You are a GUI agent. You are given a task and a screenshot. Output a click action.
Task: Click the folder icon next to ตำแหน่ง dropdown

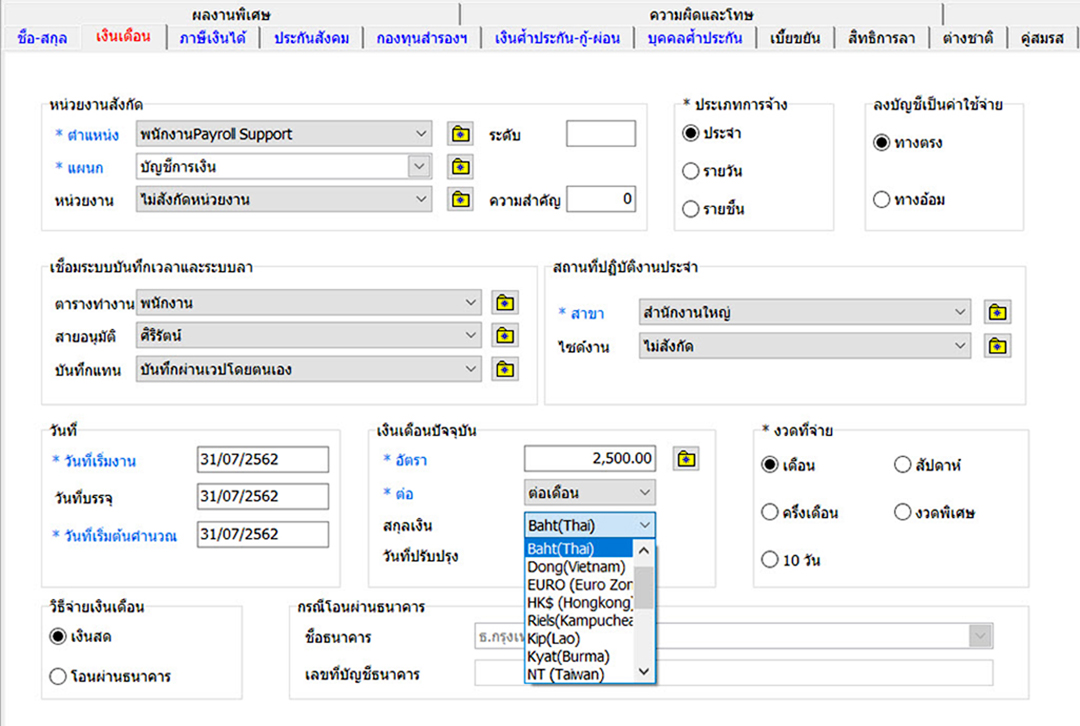pyautogui.click(x=460, y=134)
